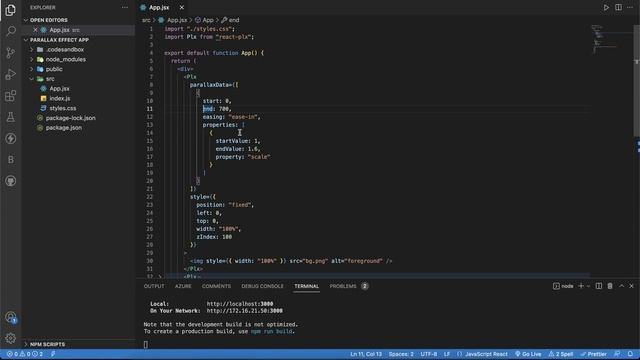Run the file with the play icon

click(x=606, y=7)
